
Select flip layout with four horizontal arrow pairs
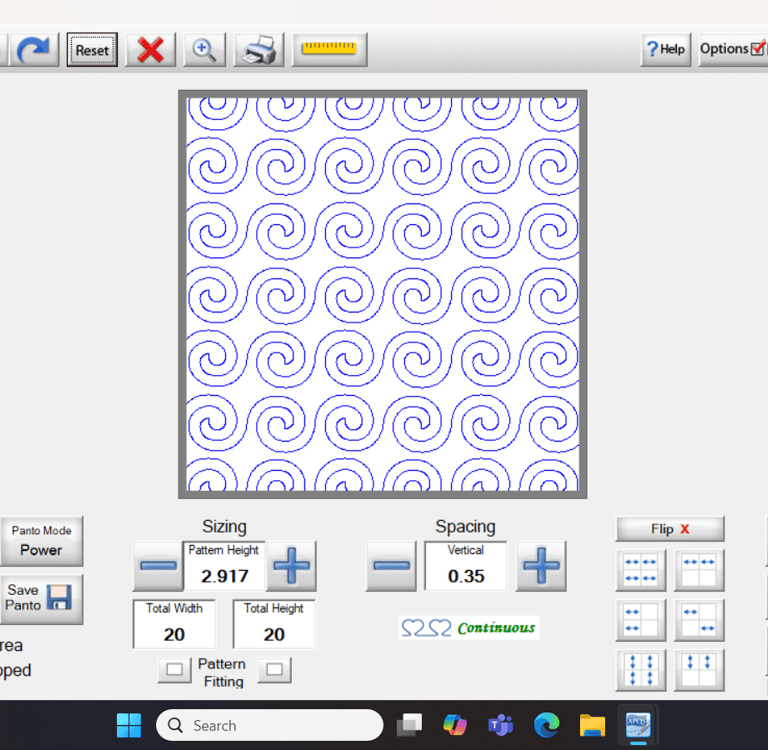point(641,570)
